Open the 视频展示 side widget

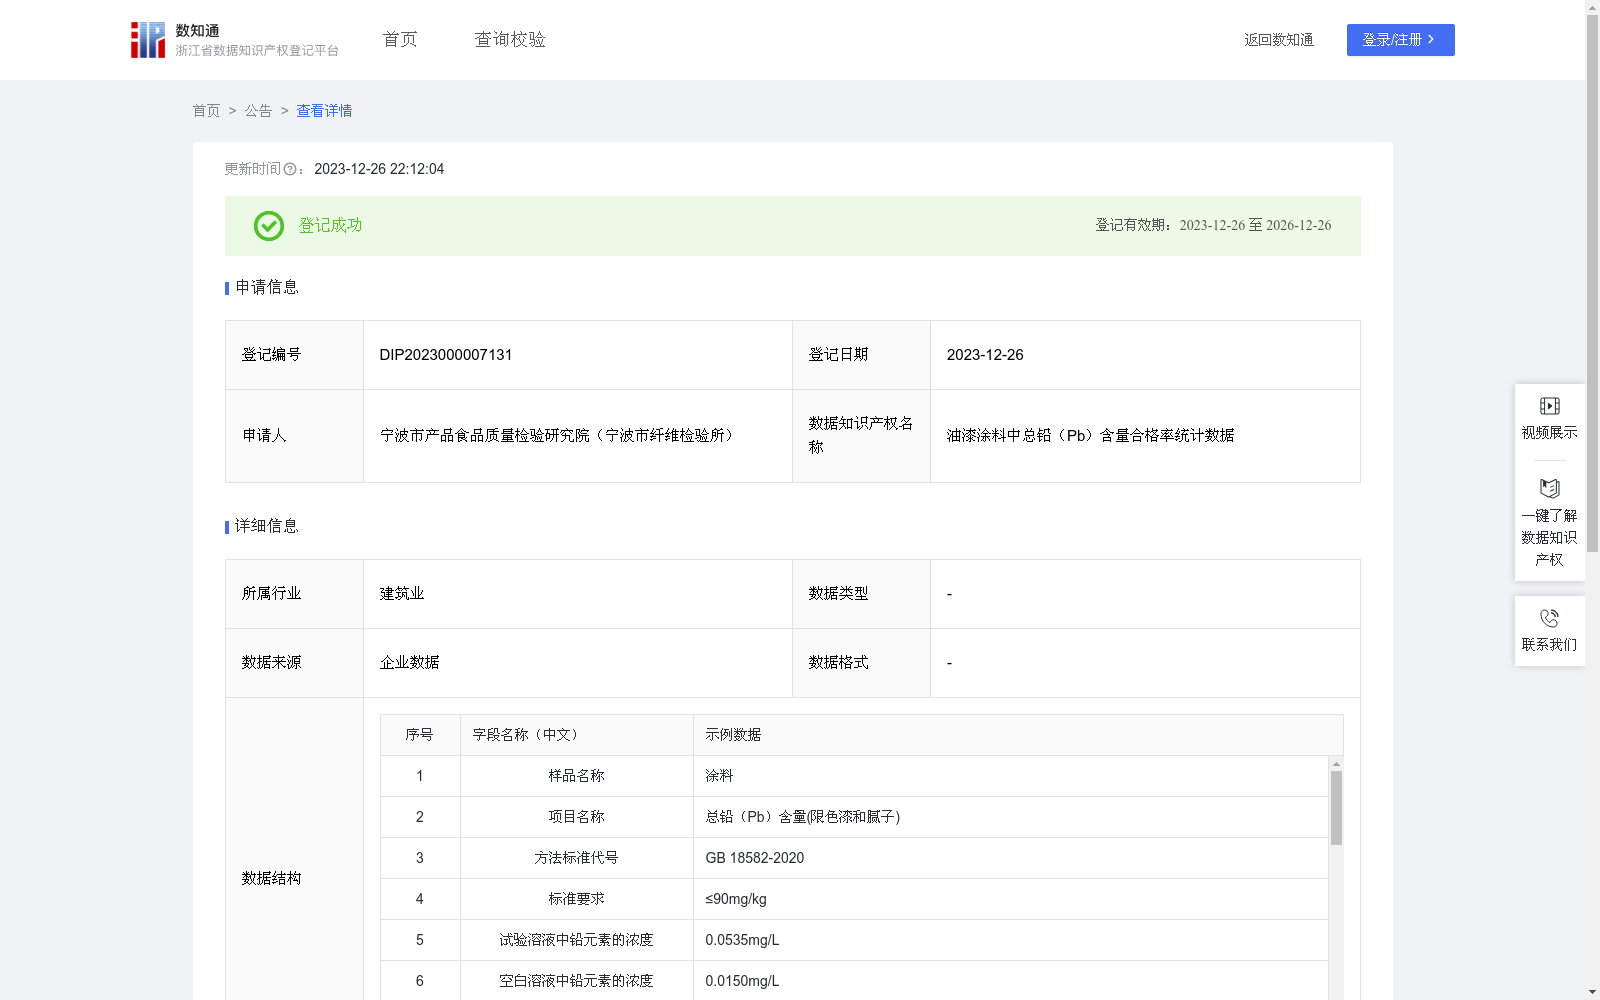1549,419
